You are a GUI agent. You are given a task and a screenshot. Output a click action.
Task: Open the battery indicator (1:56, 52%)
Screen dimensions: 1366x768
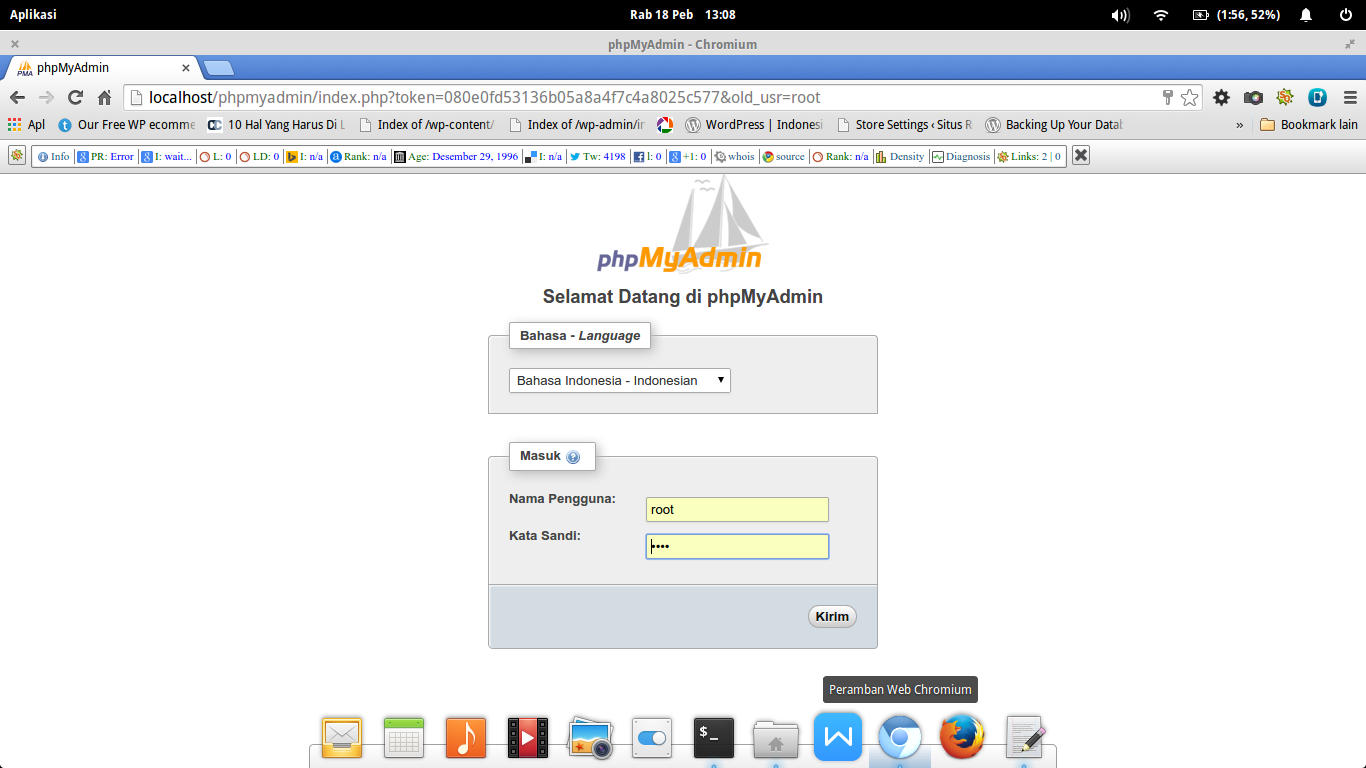pyautogui.click(x=1236, y=15)
